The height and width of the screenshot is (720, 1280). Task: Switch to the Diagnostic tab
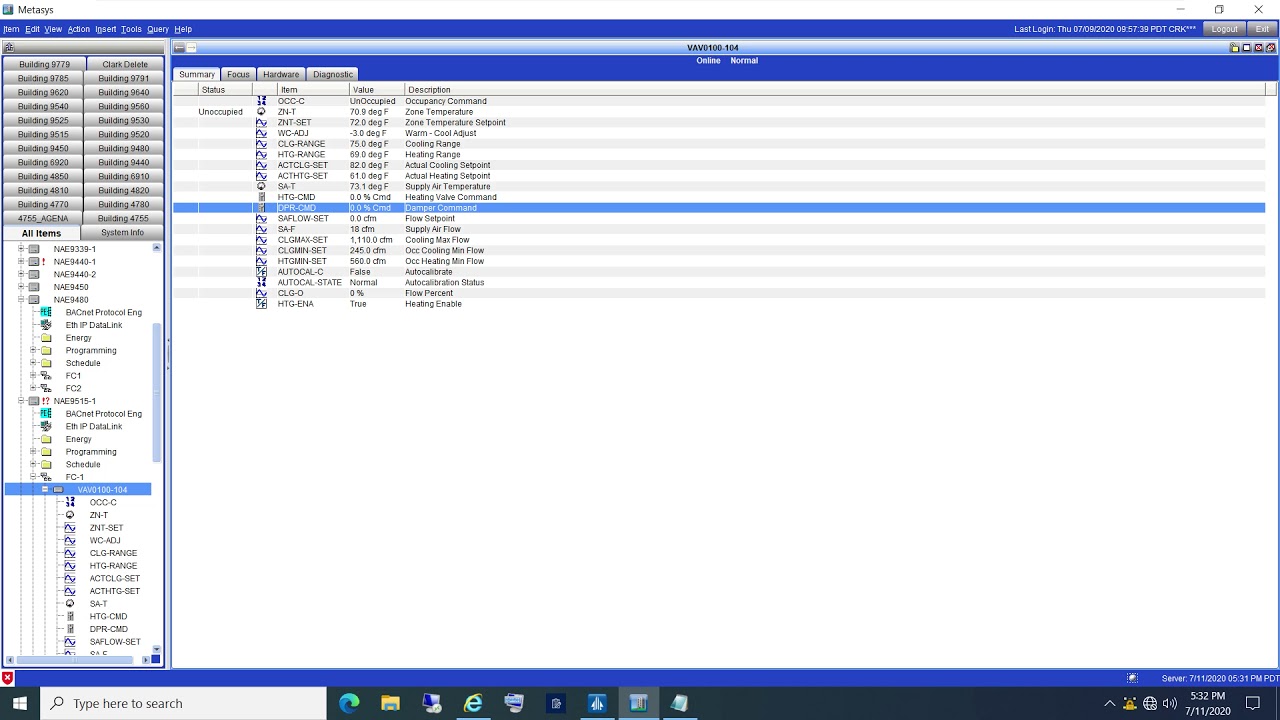coord(333,74)
